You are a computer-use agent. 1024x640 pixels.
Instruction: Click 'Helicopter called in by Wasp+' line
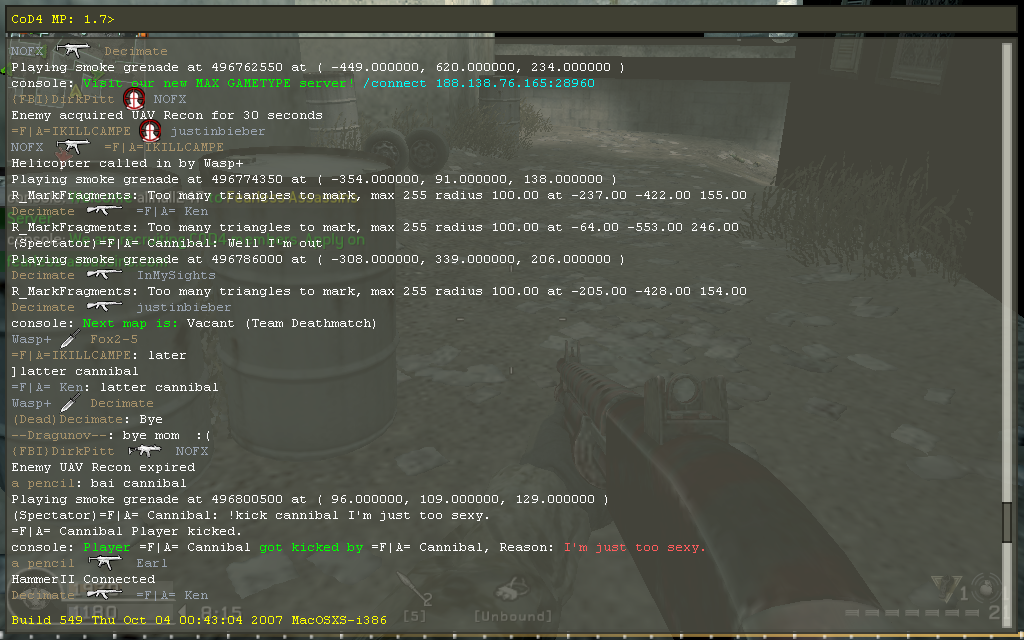127,163
